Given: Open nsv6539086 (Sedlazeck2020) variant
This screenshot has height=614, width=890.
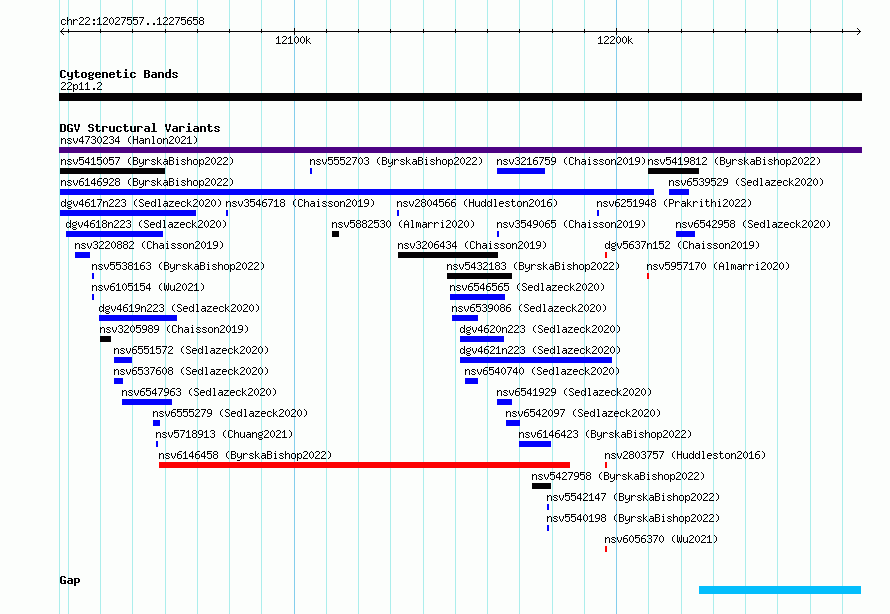Looking at the screenshot, I should point(529,308).
